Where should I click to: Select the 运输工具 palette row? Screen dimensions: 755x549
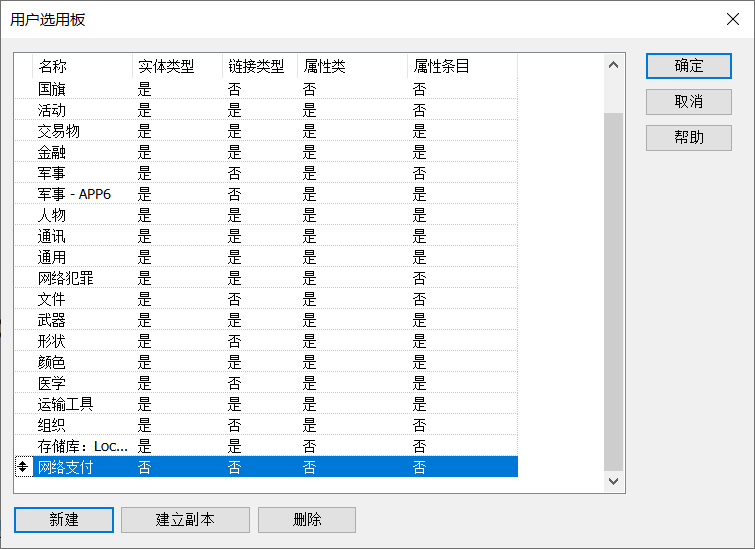tap(266, 404)
